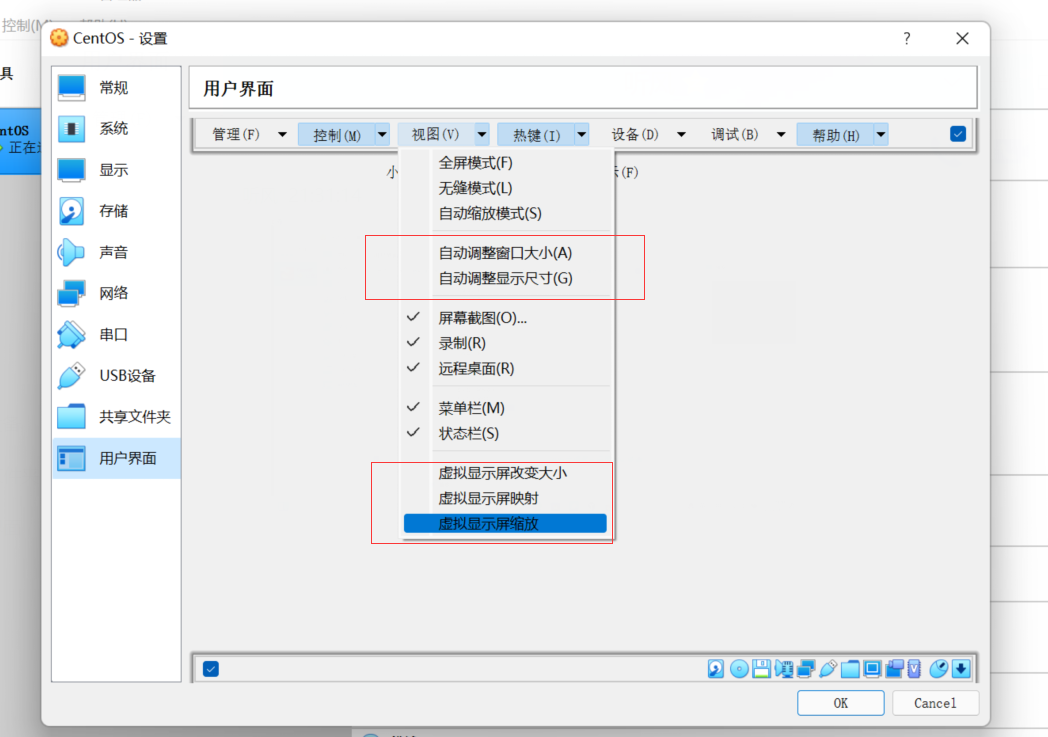The image size is (1048, 737).
Task: Toggle the status bar enable checkbox
Action: 211,669
